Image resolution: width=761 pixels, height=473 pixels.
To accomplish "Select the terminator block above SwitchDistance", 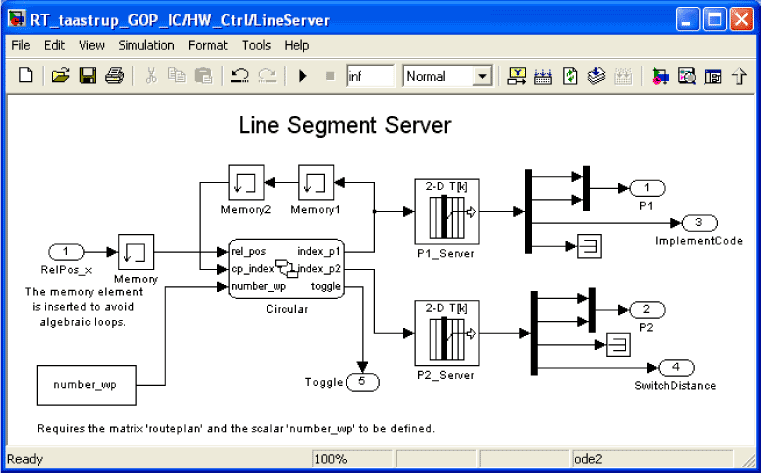I will [619, 345].
